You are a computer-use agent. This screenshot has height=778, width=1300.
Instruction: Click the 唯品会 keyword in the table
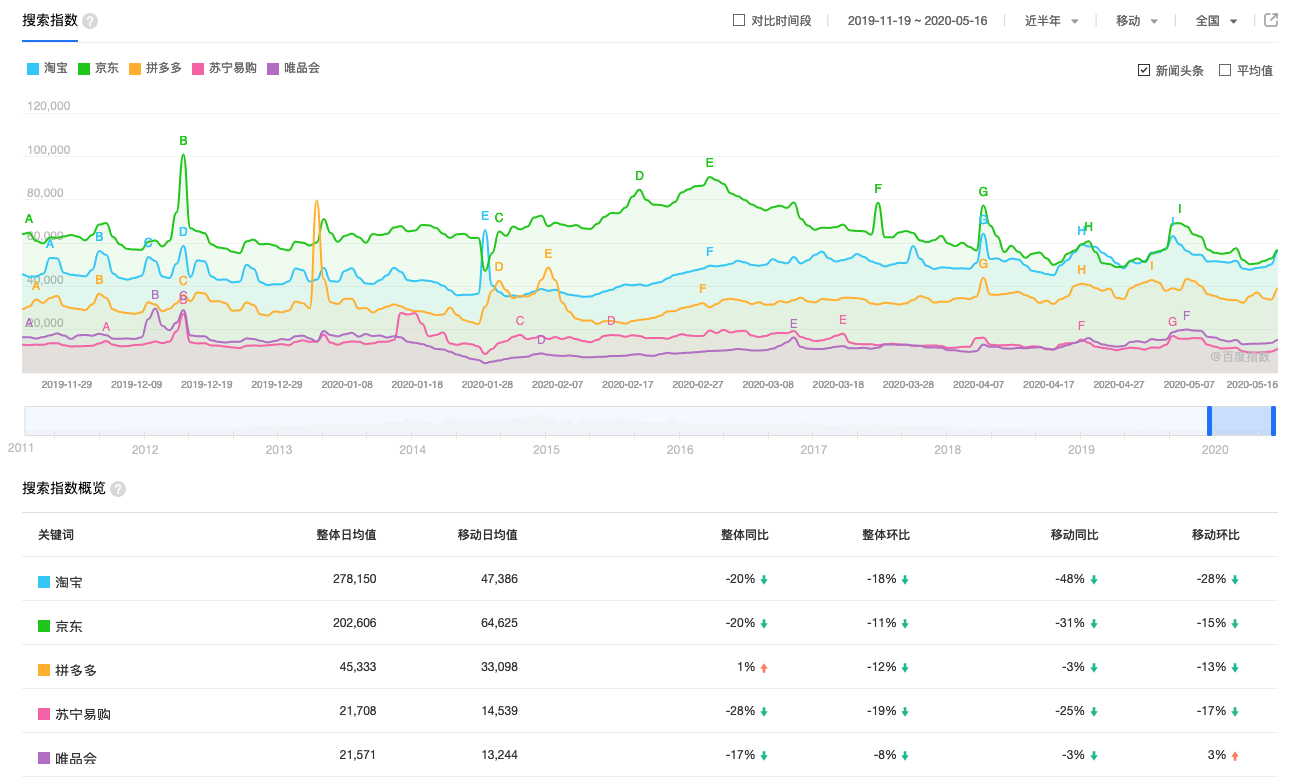click(76, 758)
